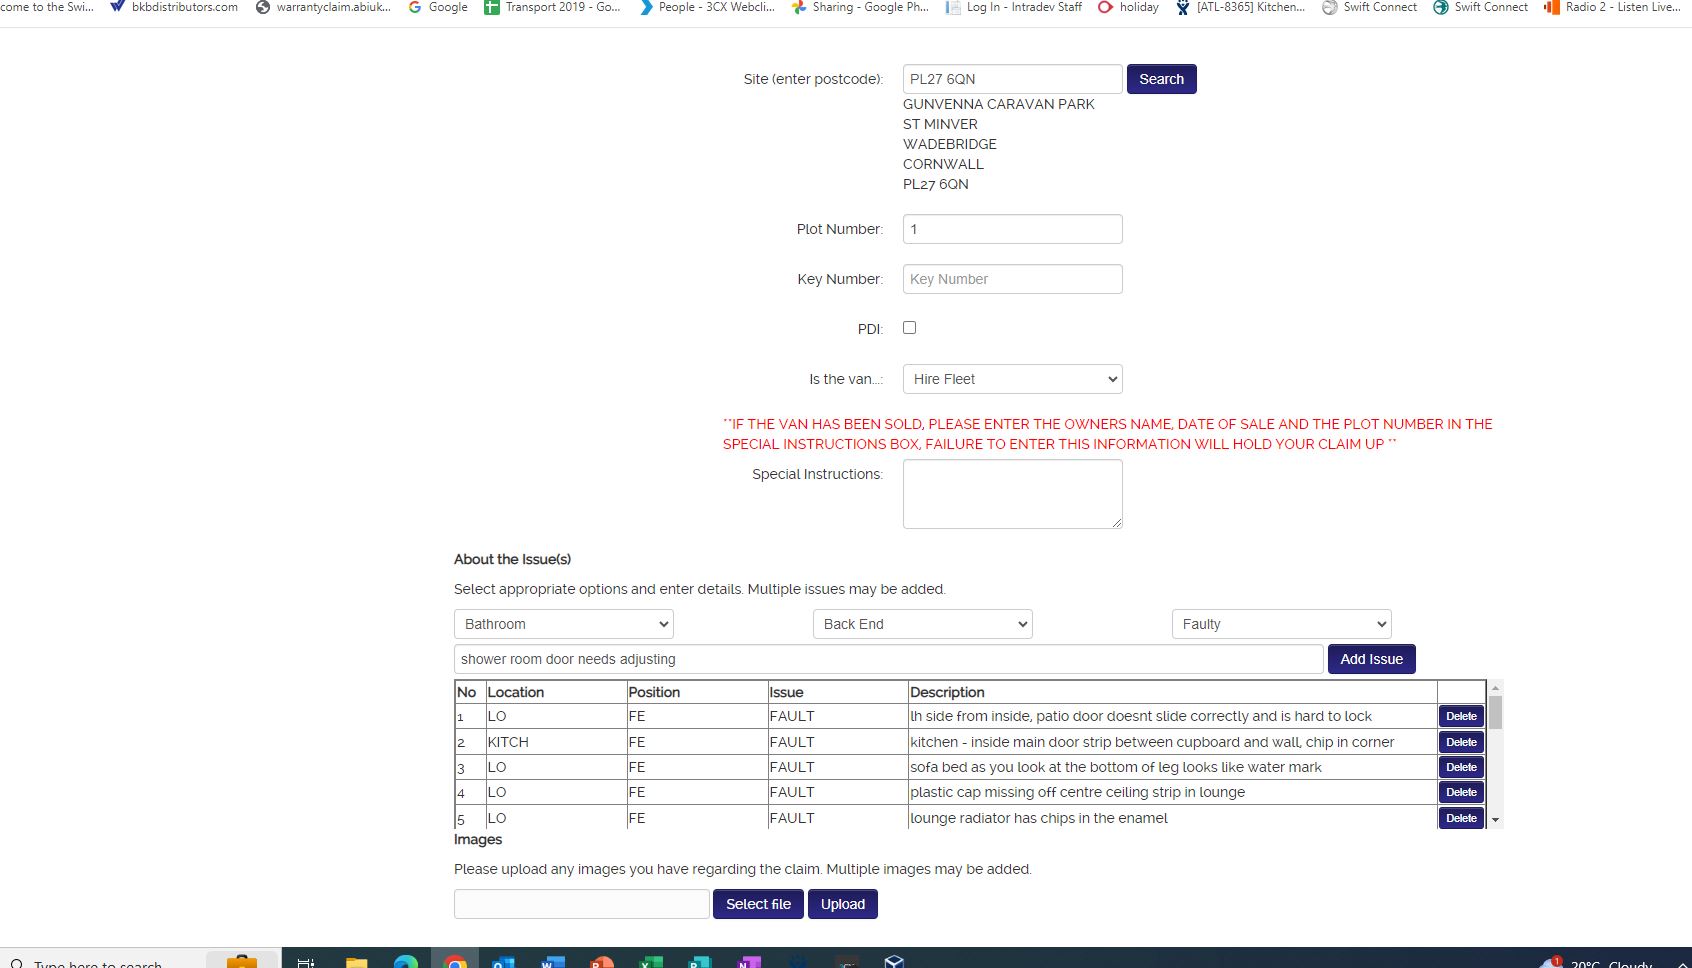This screenshot has width=1692, height=968.
Task: Click the 'ST MINVER' address line
Action: (940, 124)
